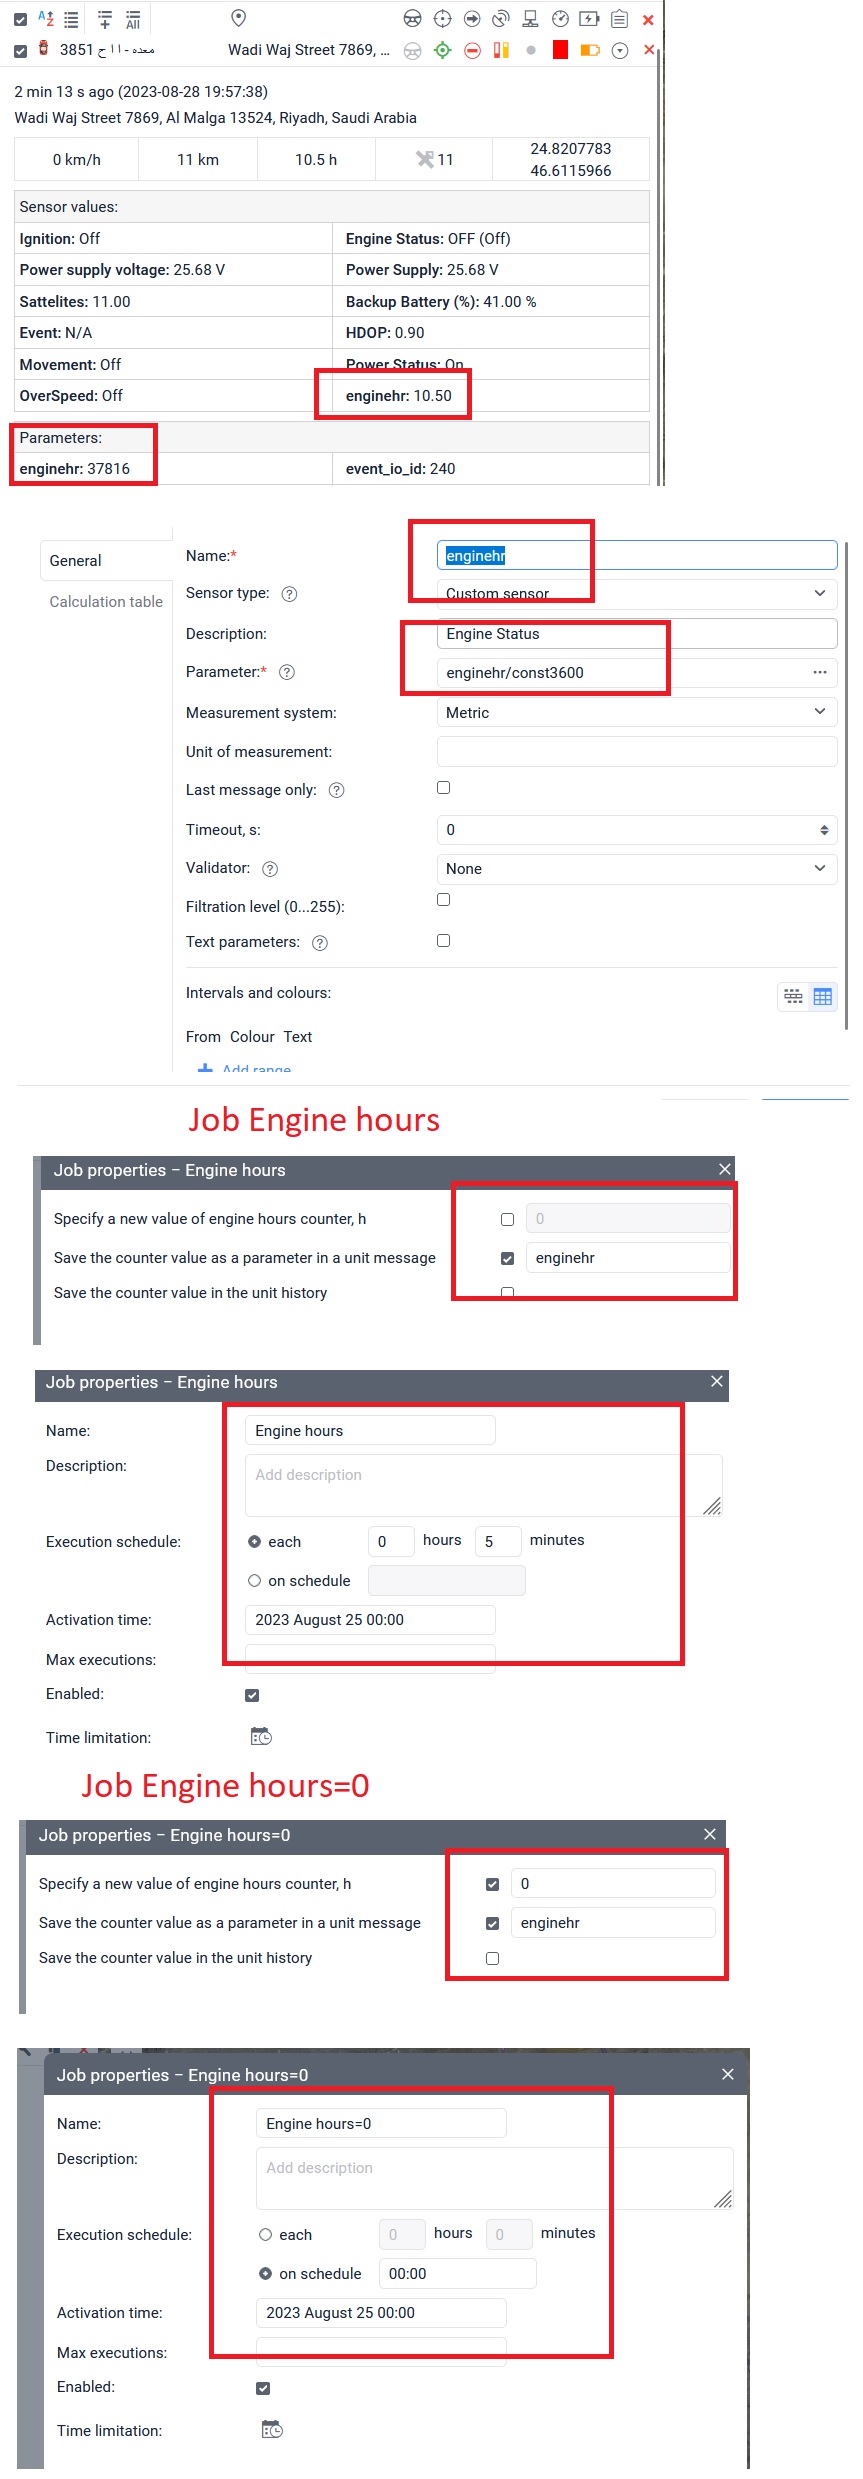Switch to the Calculation table tab
Image resolution: width=863 pixels, height=2479 pixels.
coord(106,602)
